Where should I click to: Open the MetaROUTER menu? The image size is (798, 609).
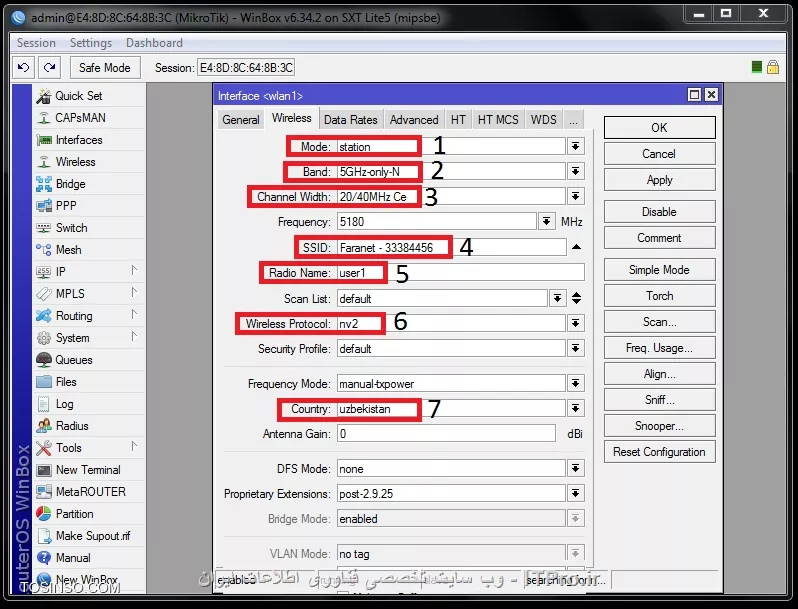89,491
